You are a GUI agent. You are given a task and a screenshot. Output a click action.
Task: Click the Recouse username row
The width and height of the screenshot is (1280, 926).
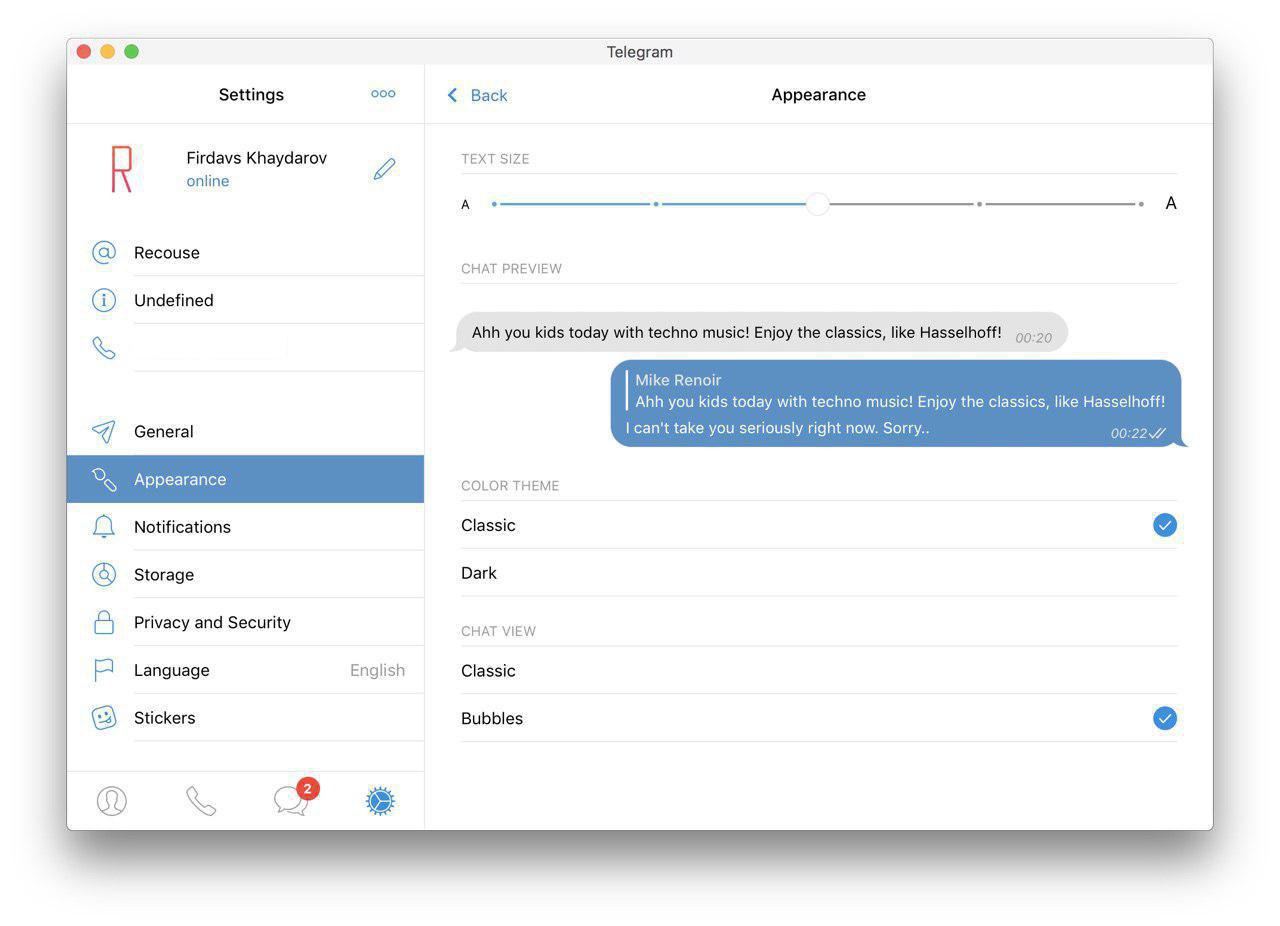point(245,252)
